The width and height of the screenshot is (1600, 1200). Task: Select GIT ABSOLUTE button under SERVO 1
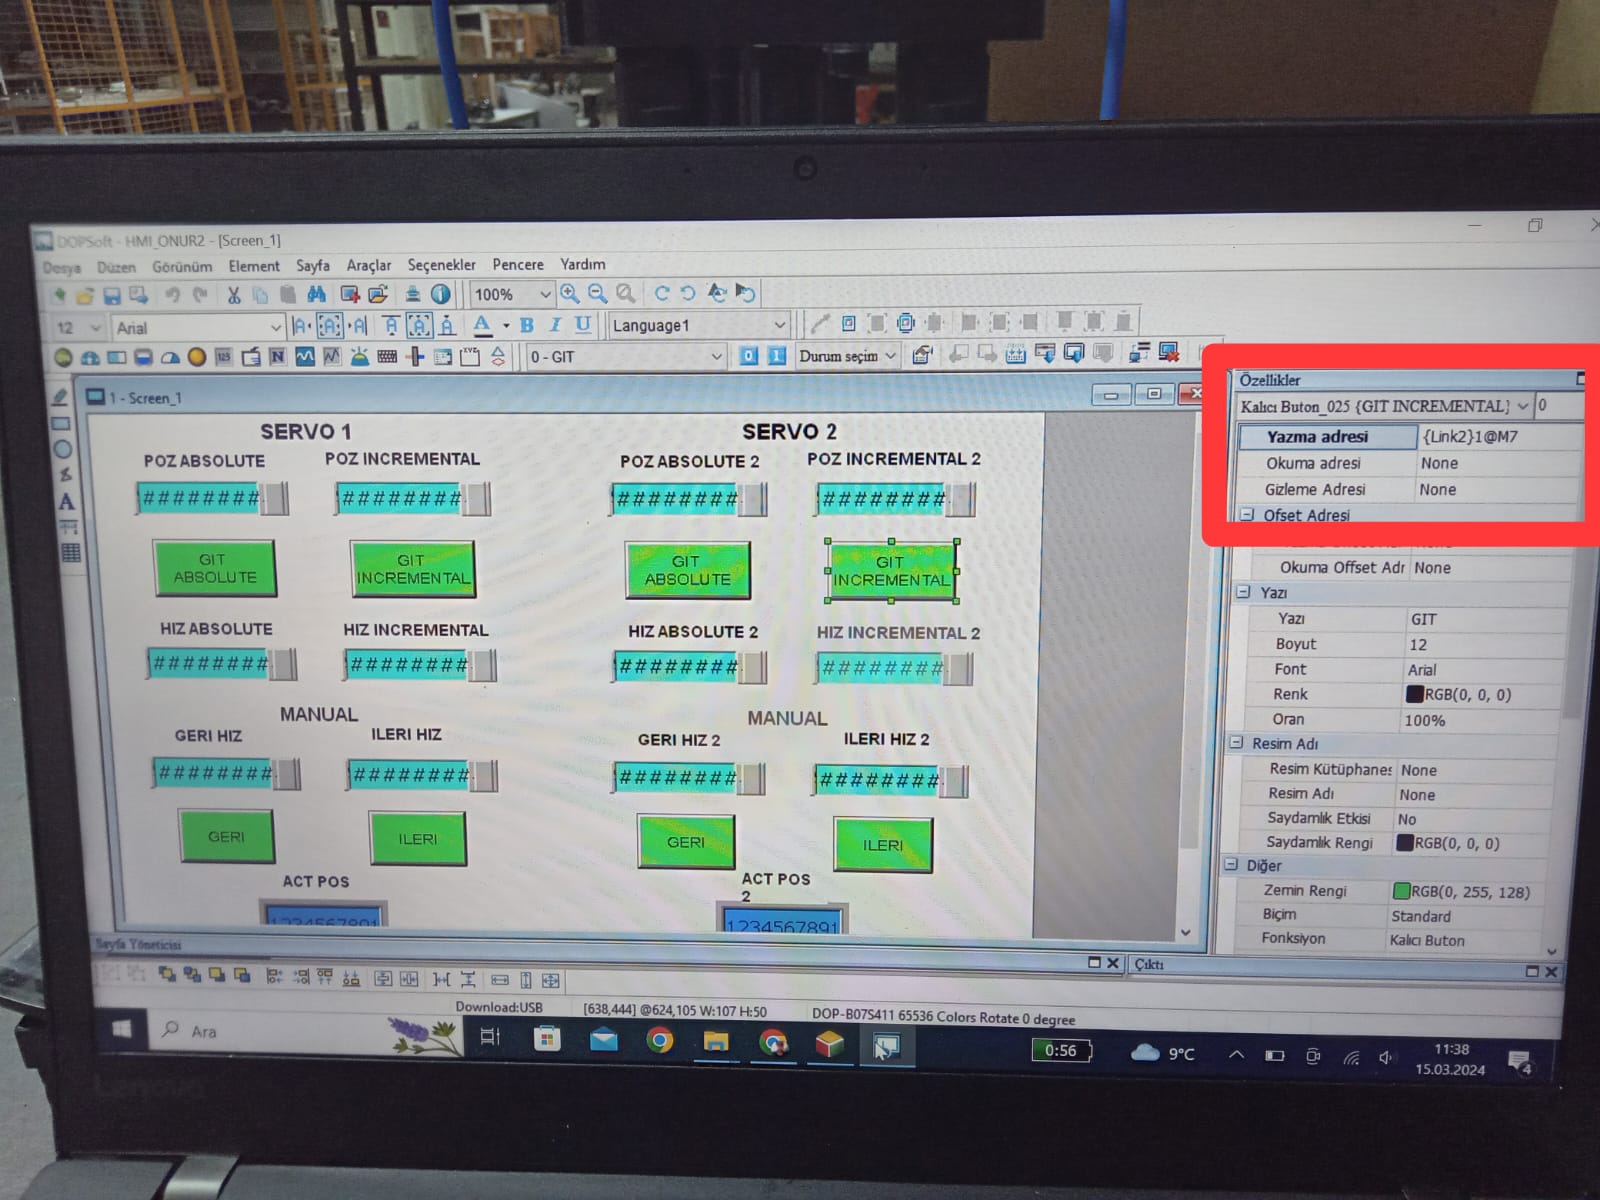coord(214,568)
